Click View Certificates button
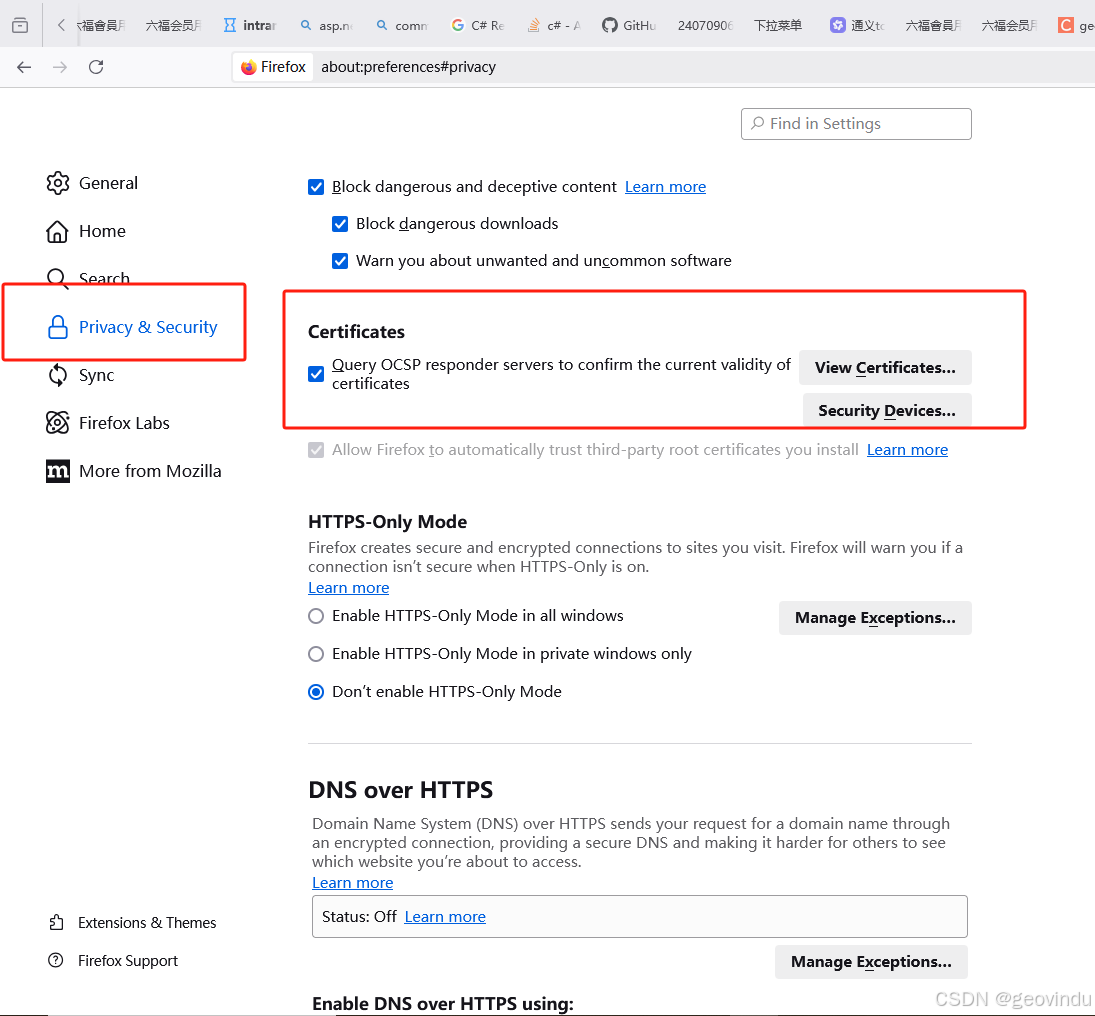Viewport: 1095px width, 1016px height. click(x=885, y=368)
